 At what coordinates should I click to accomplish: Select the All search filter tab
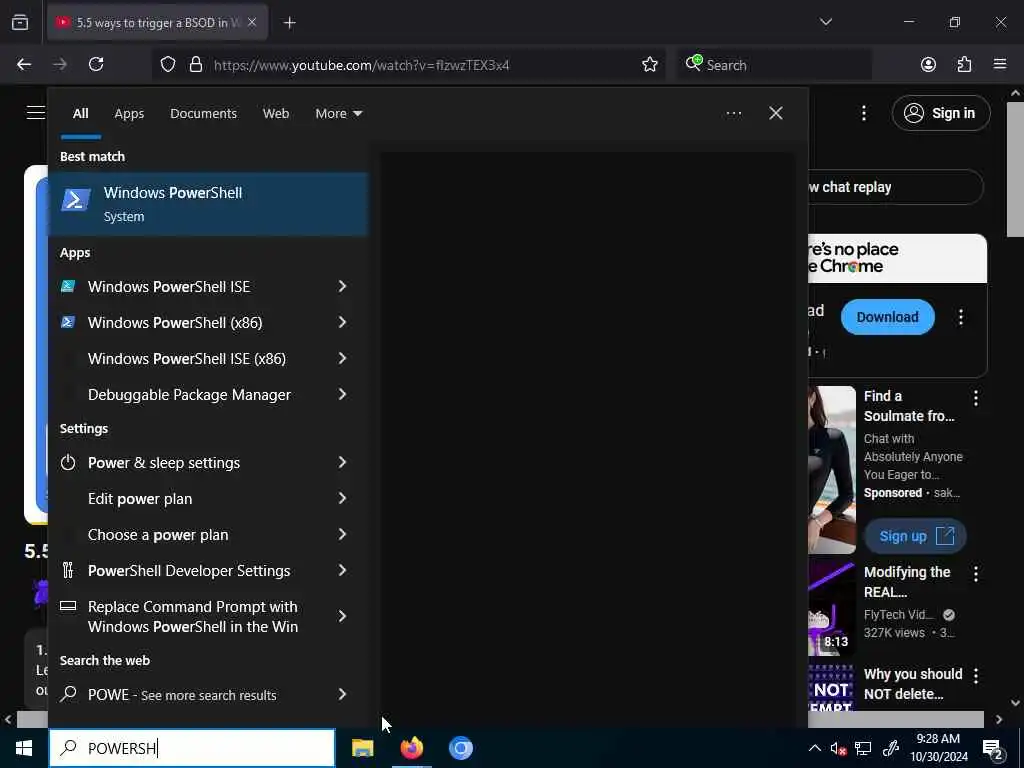[x=80, y=113]
